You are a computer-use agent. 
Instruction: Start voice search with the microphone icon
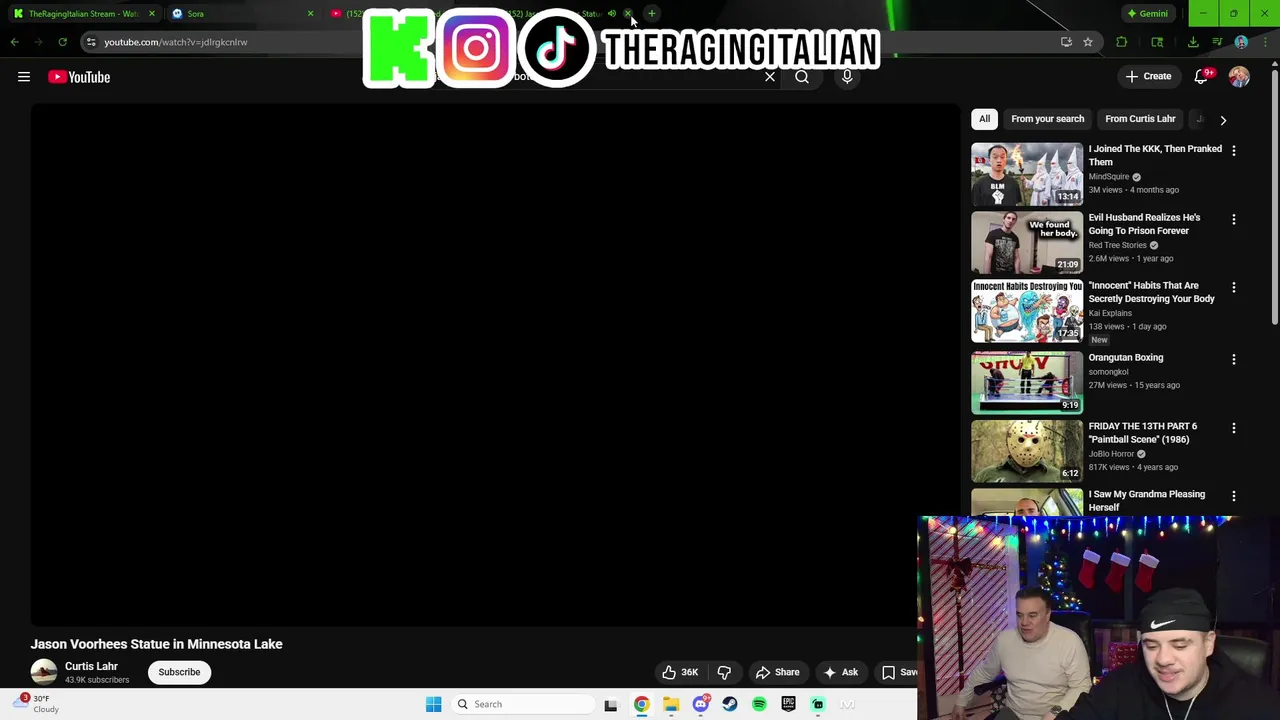847,76
